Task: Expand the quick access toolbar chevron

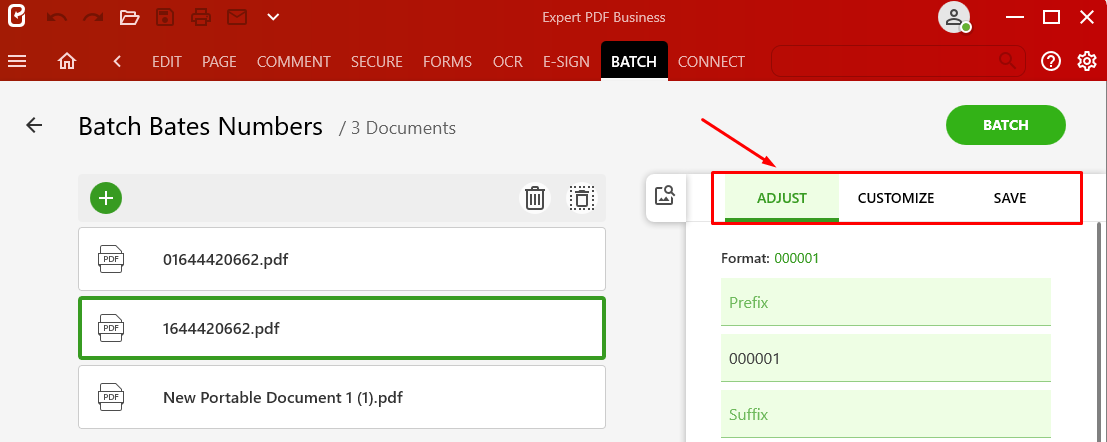Action: pyautogui.click(x=273, y=17)
